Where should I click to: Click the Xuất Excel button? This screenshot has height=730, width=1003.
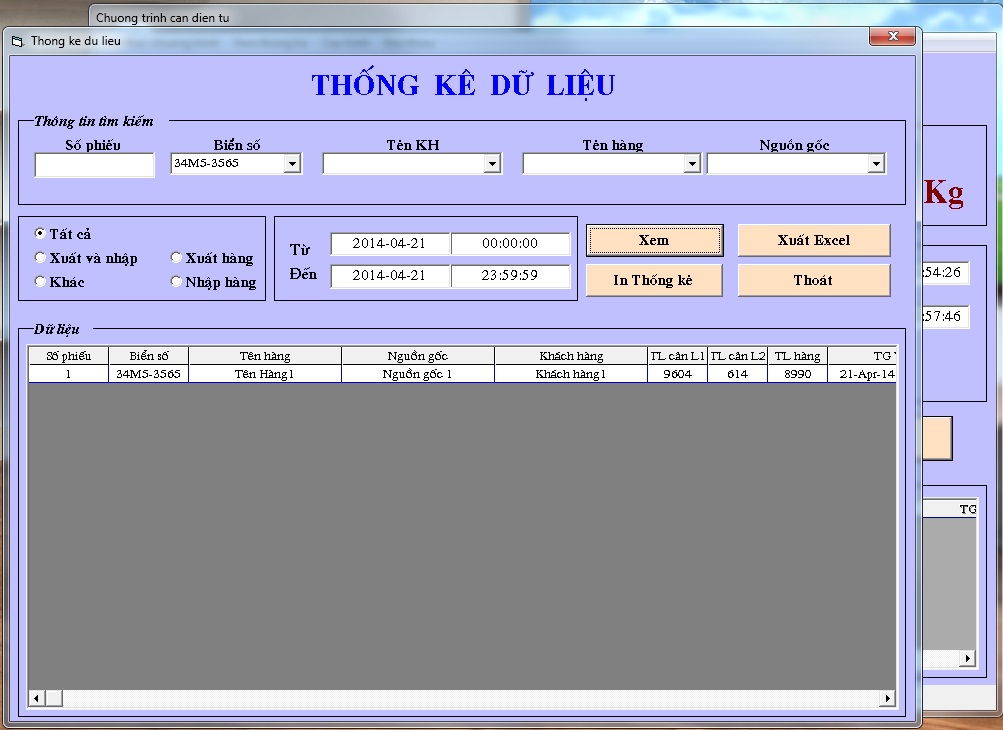(x=814, y=241)
